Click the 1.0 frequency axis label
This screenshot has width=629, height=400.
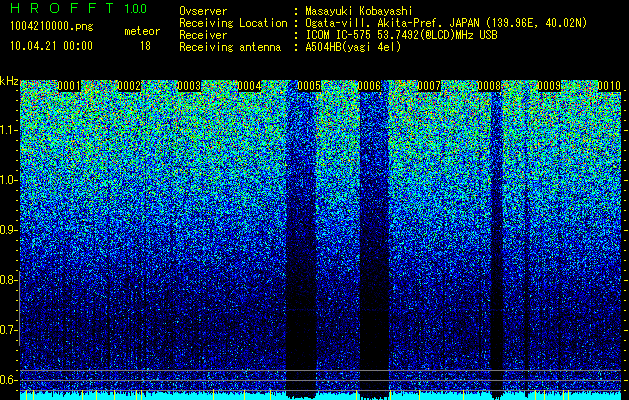coord(9,181)
